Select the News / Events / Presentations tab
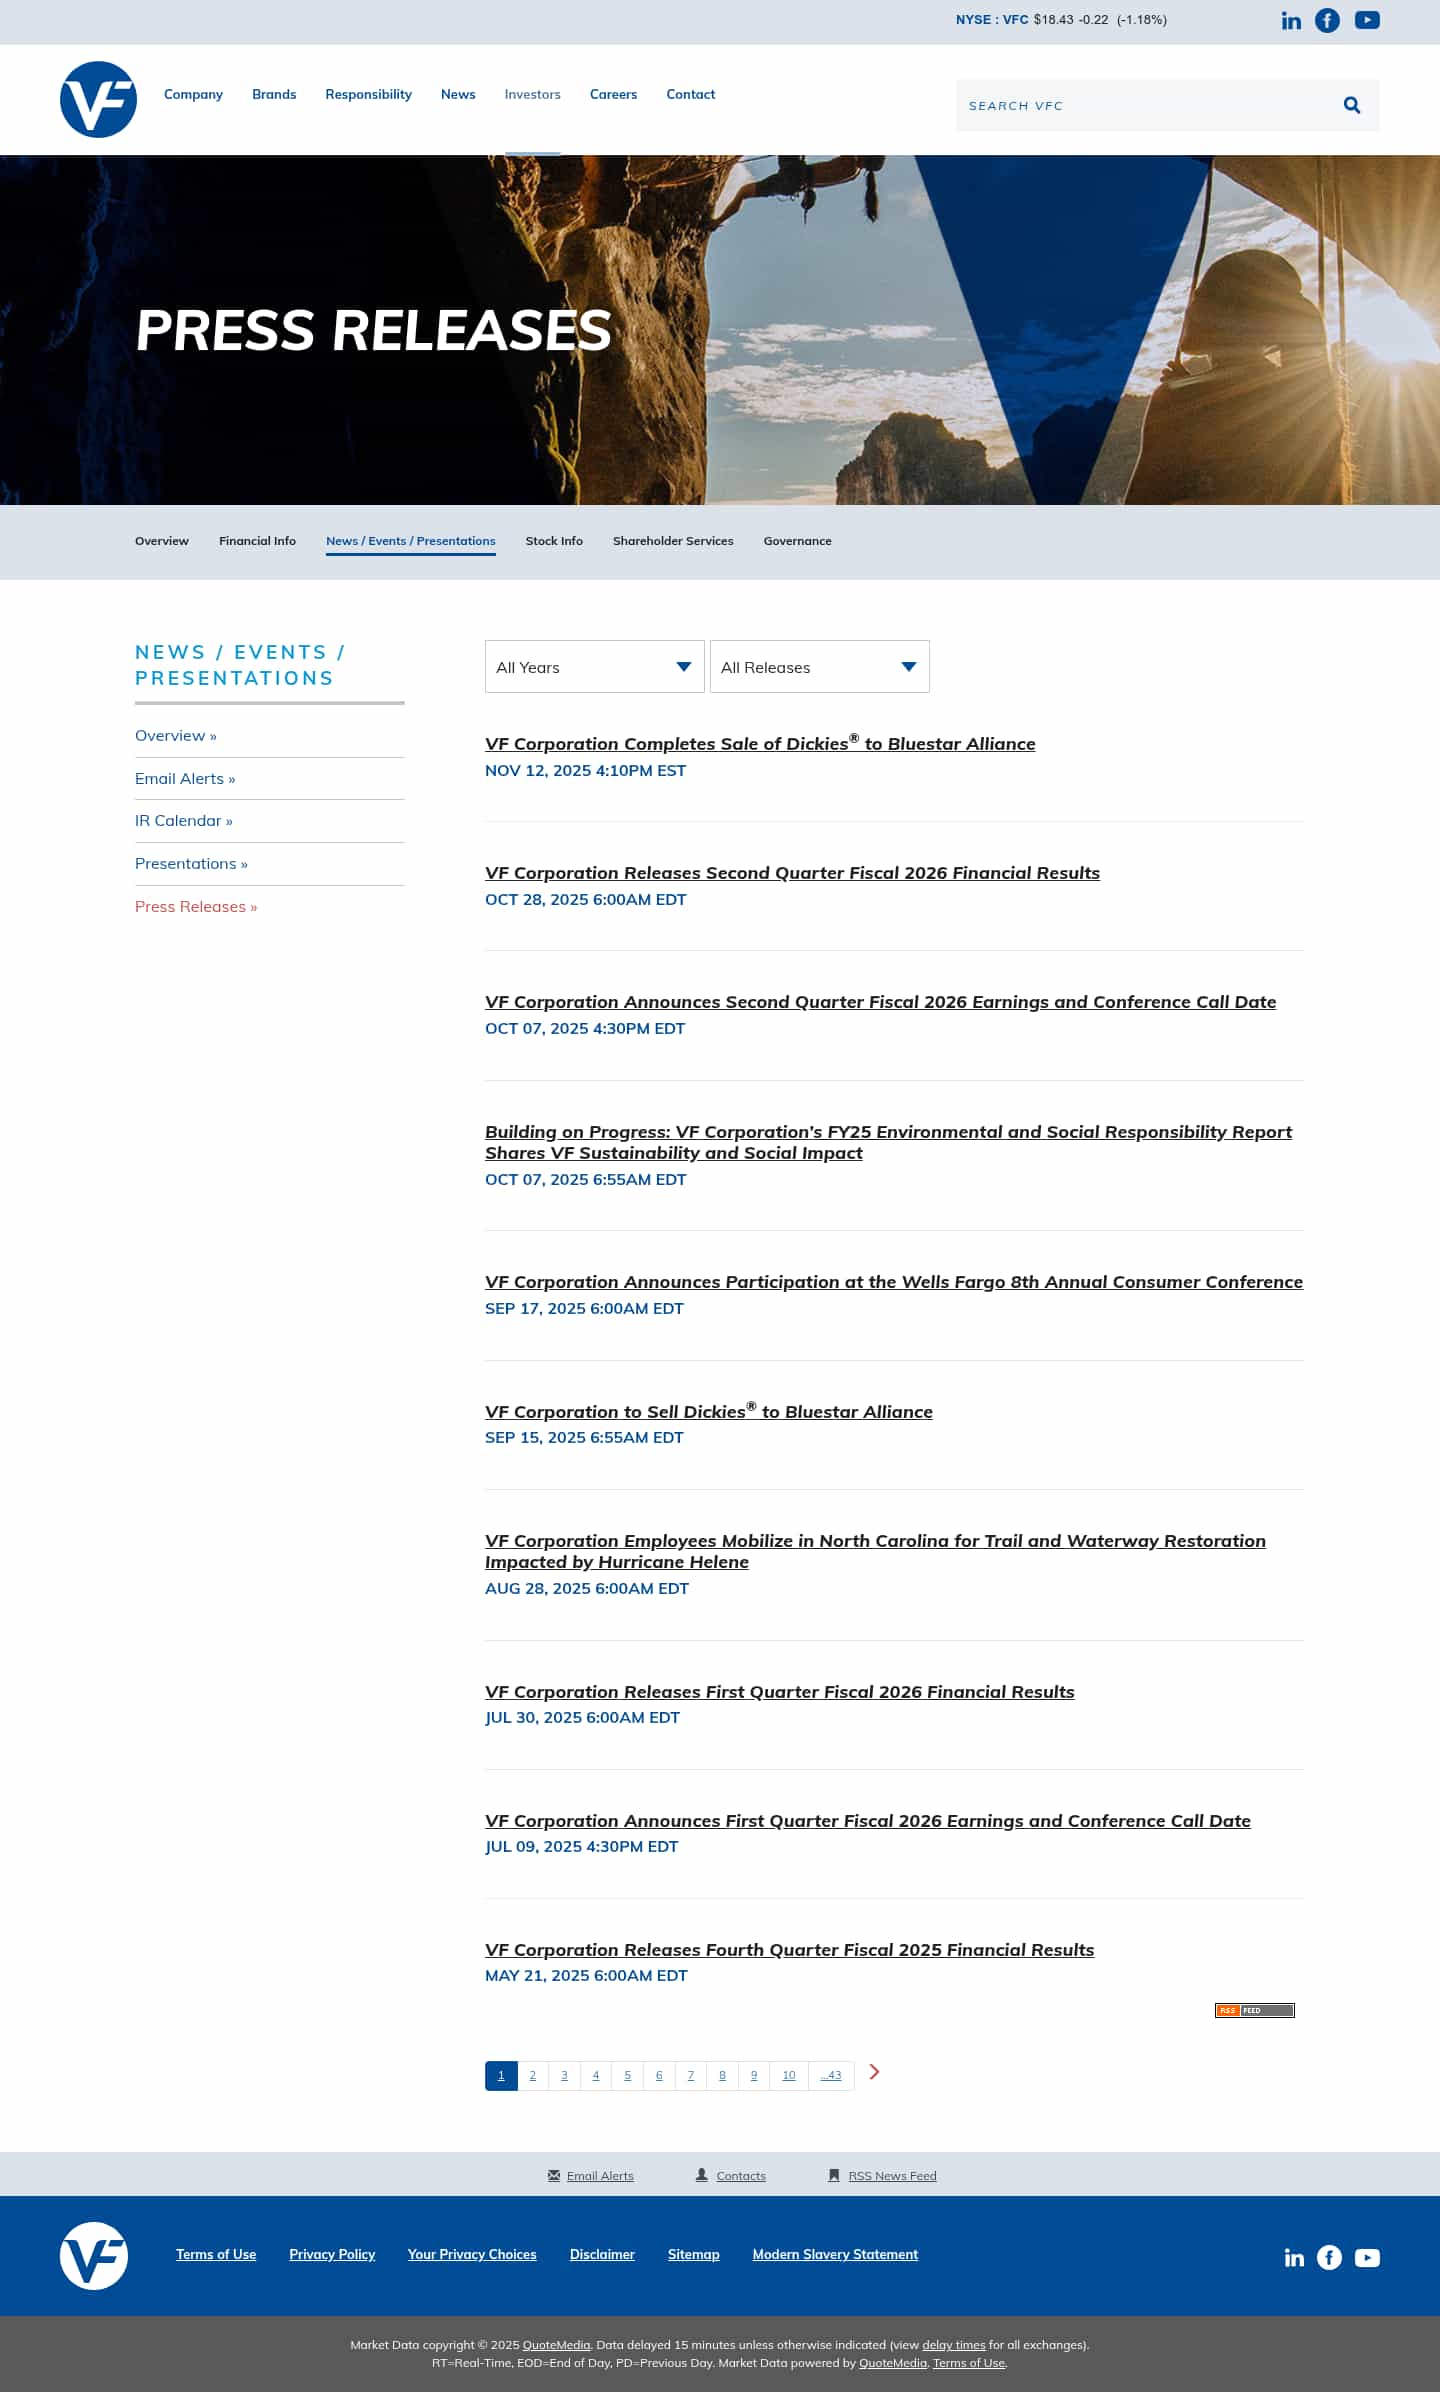This screenshot has height=2392, width=1440. click(411, 541)
